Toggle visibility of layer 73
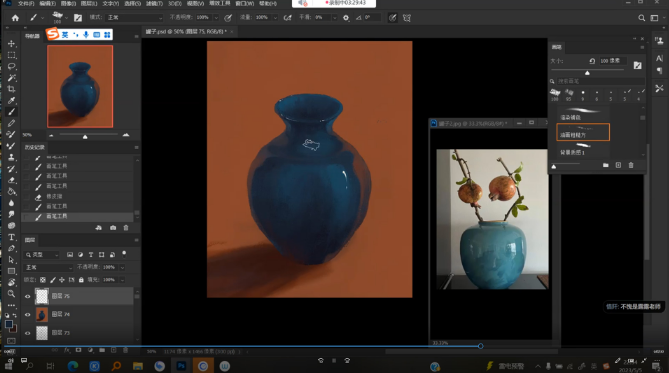The image size is (669, 373). coord(28,333)
